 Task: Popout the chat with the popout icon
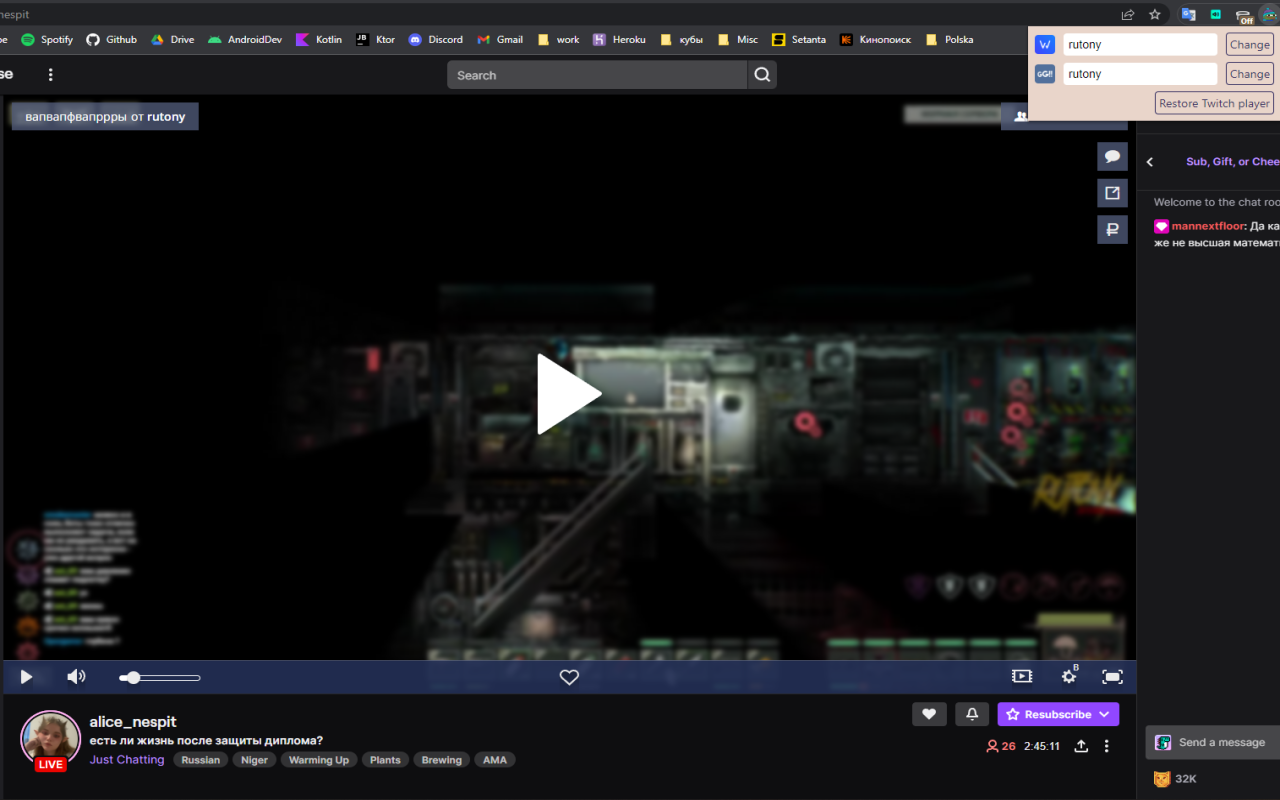click(1113, 192)
